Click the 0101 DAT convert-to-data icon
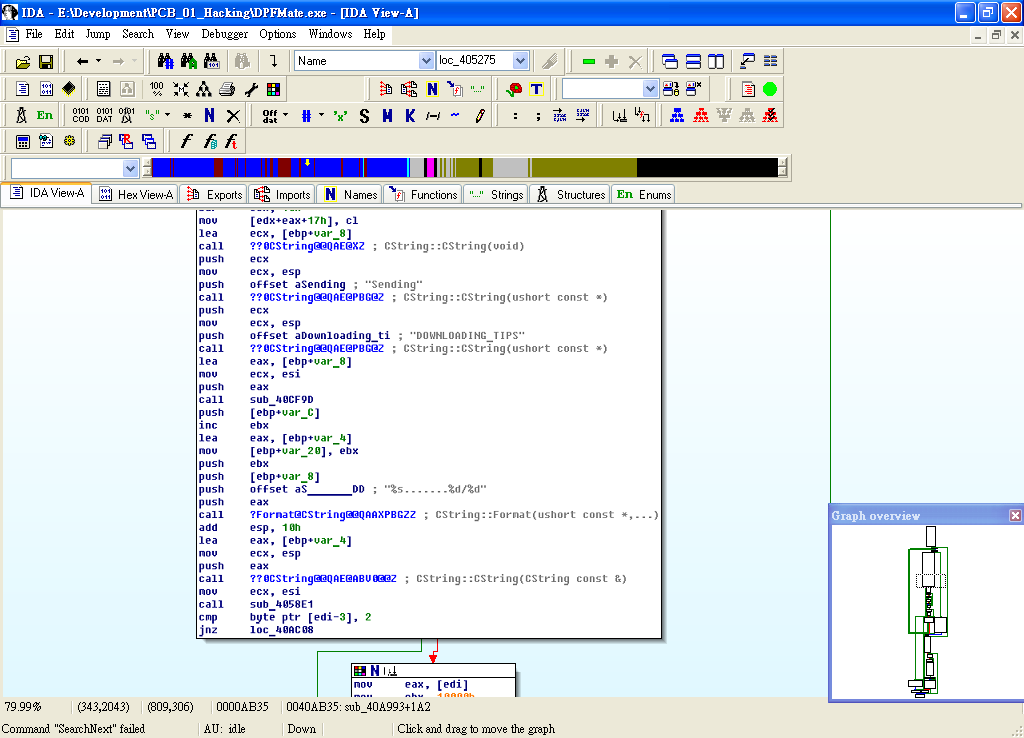This screenshot has width=1024, height=738. [x=104, y=116]
